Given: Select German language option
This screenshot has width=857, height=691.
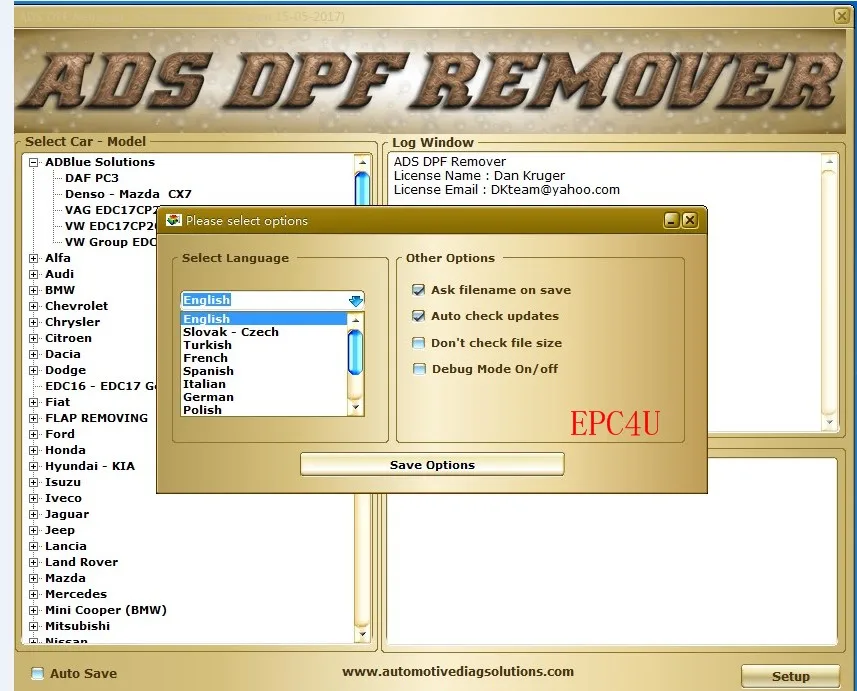Looking at the screenshot, I should click(263, 397).
